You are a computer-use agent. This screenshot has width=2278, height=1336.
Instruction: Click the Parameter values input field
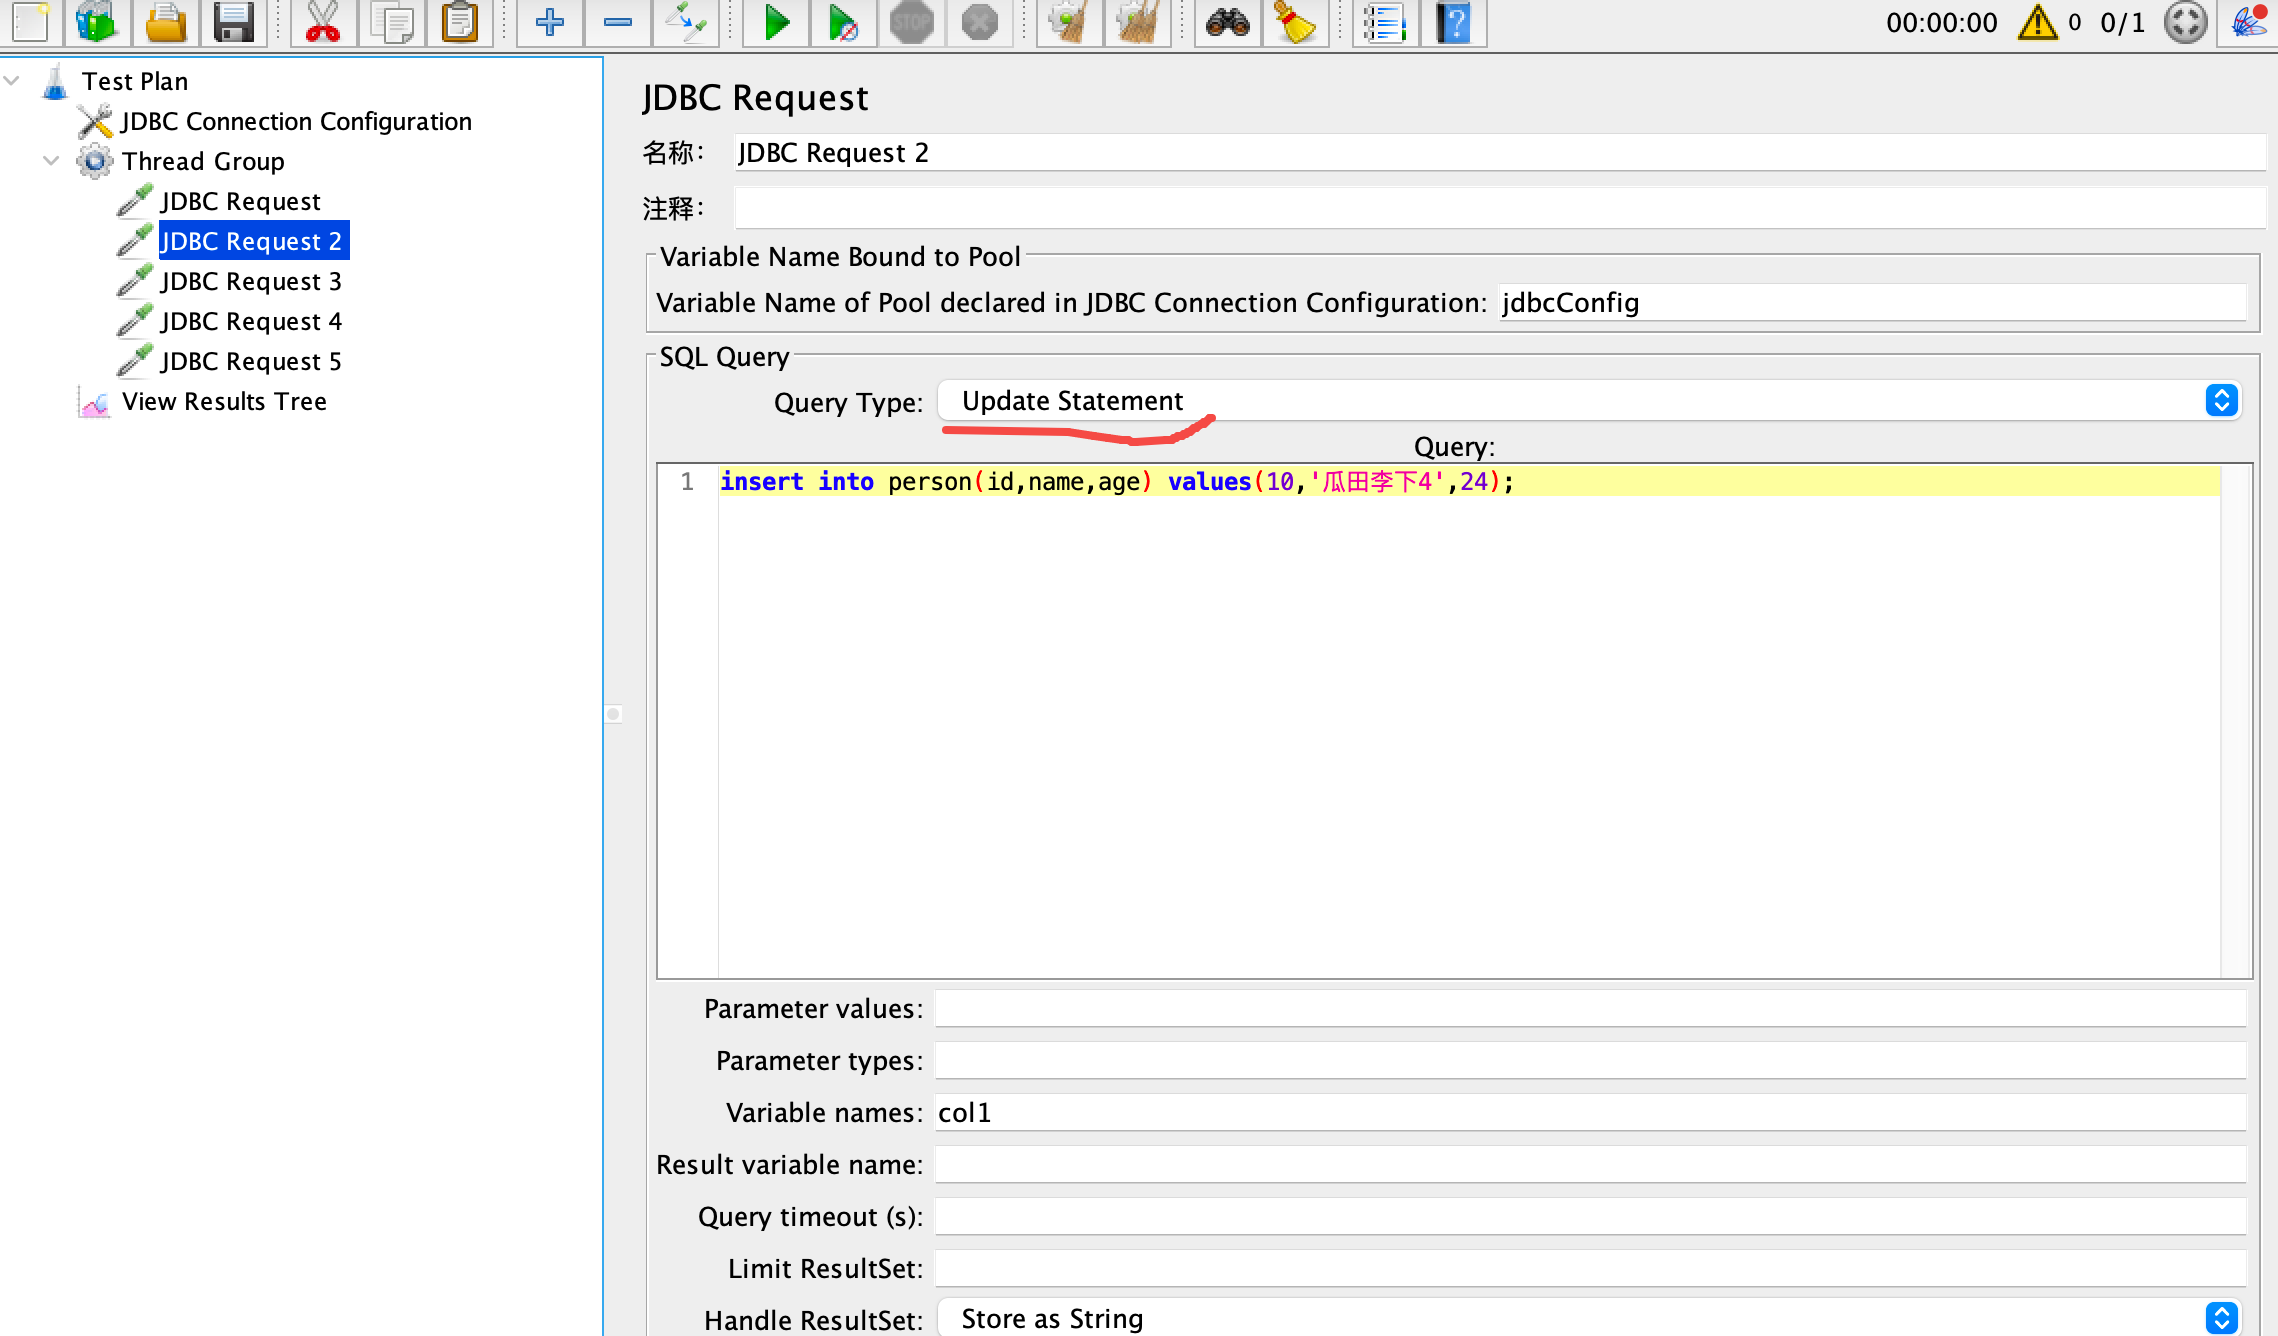pyautogui.click(x=1589, y=1009)
